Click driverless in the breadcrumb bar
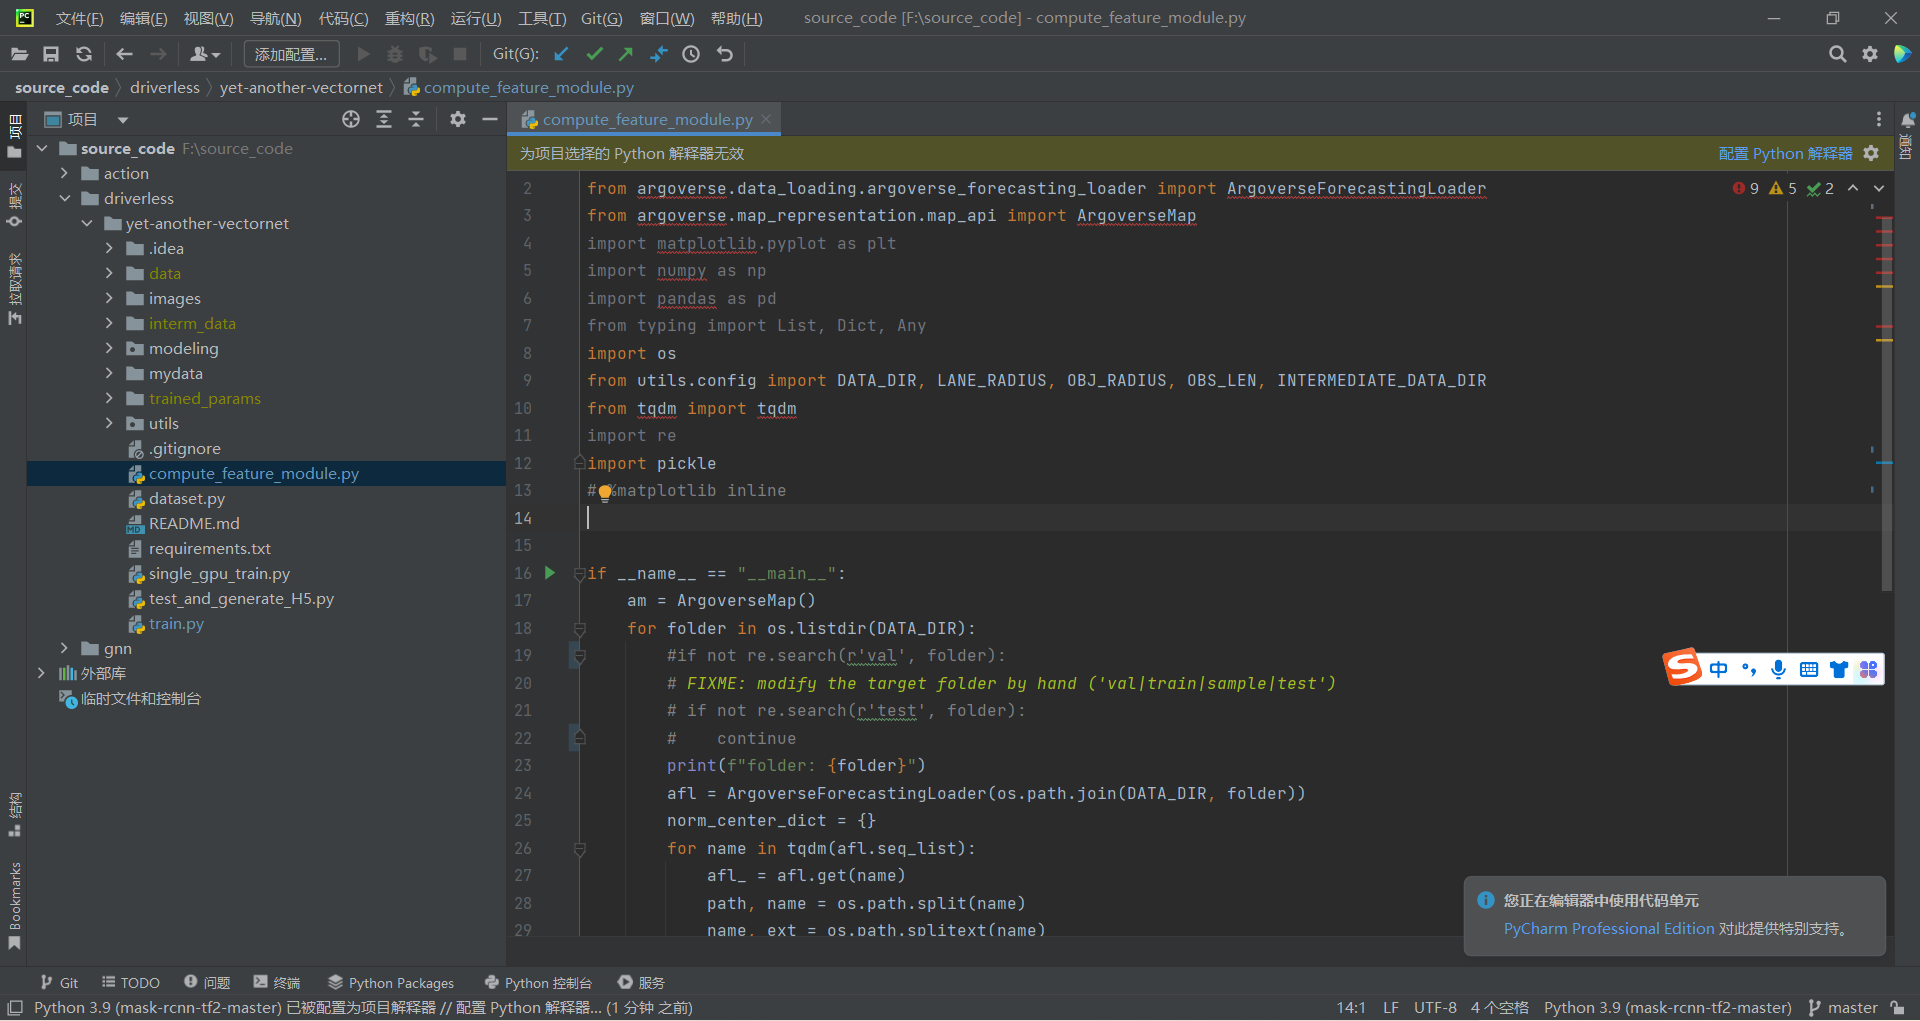The height and width of the screenshot is (1021, 1920). [x=165, y=87]
